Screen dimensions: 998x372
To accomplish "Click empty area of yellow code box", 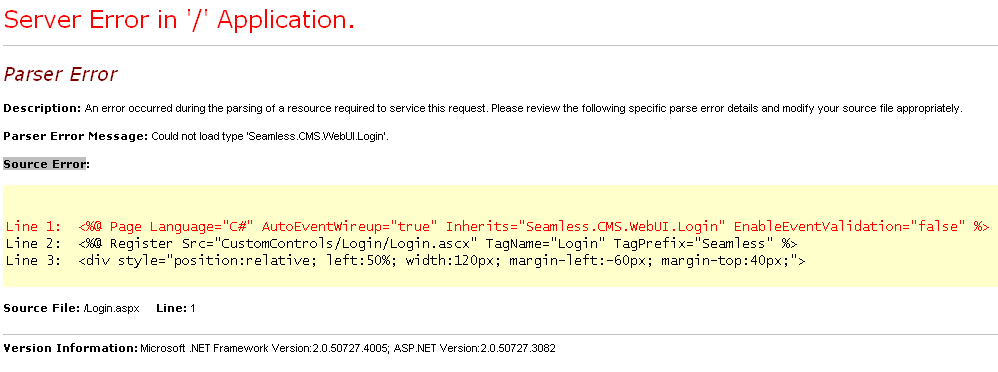I will [x=496, y=201].
